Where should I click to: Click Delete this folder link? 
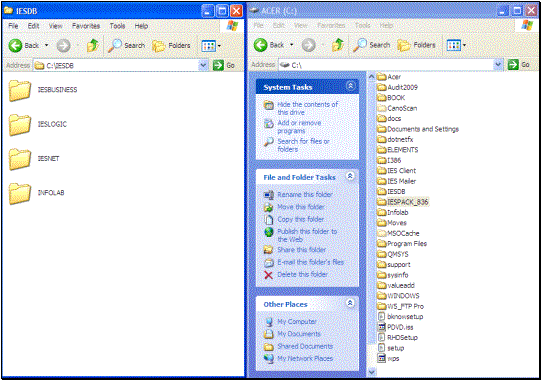click(303, 275)
